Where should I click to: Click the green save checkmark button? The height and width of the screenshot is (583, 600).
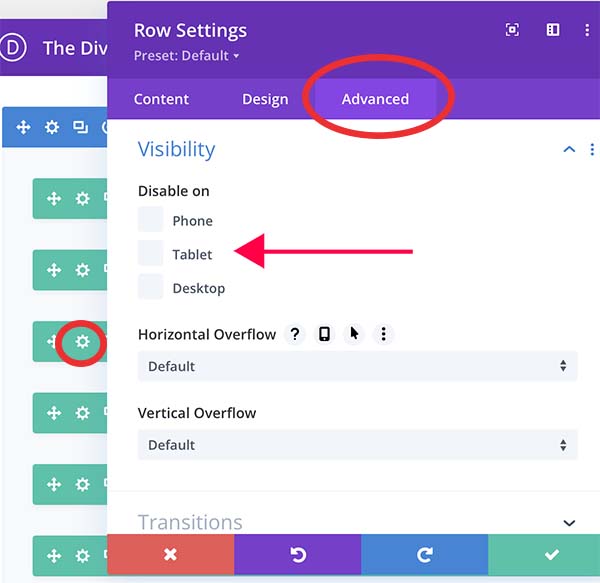point(552,554)
